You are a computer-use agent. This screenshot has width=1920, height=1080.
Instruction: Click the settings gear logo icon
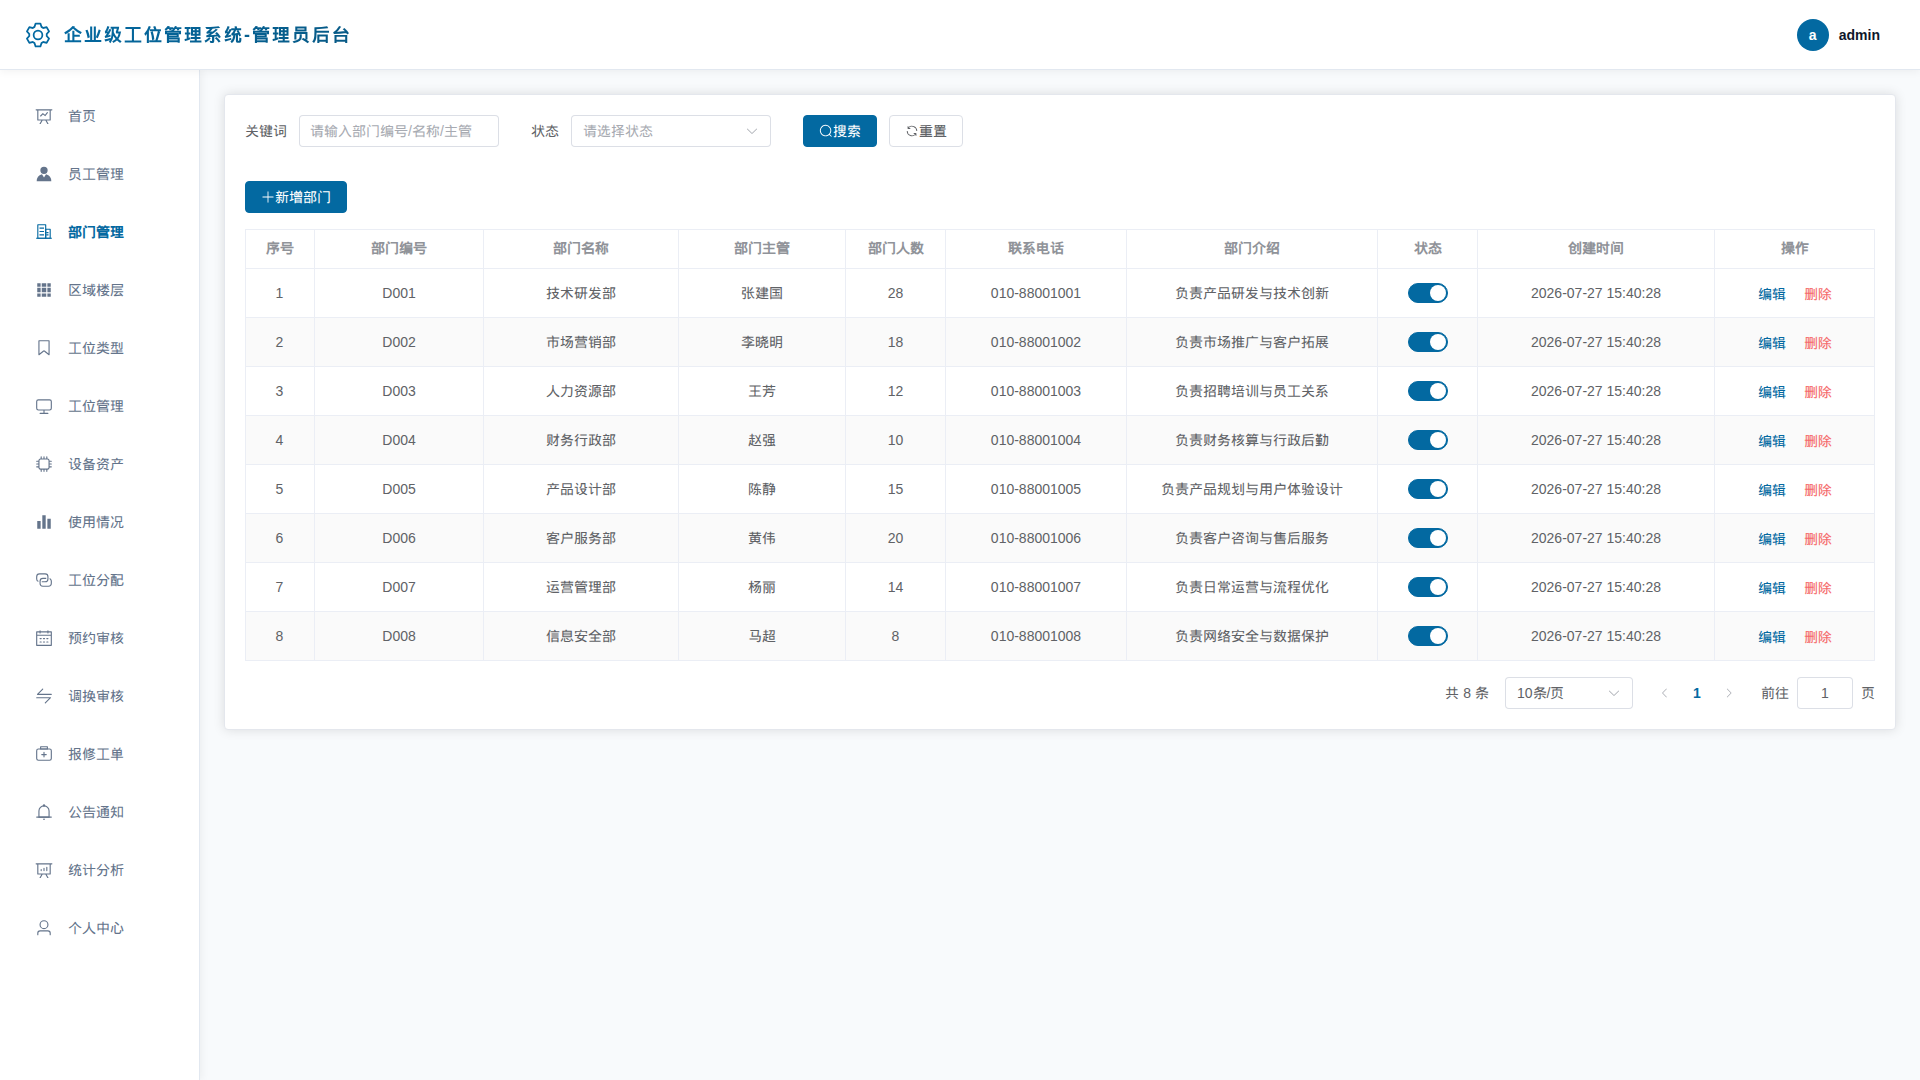[x=38, y=35]
